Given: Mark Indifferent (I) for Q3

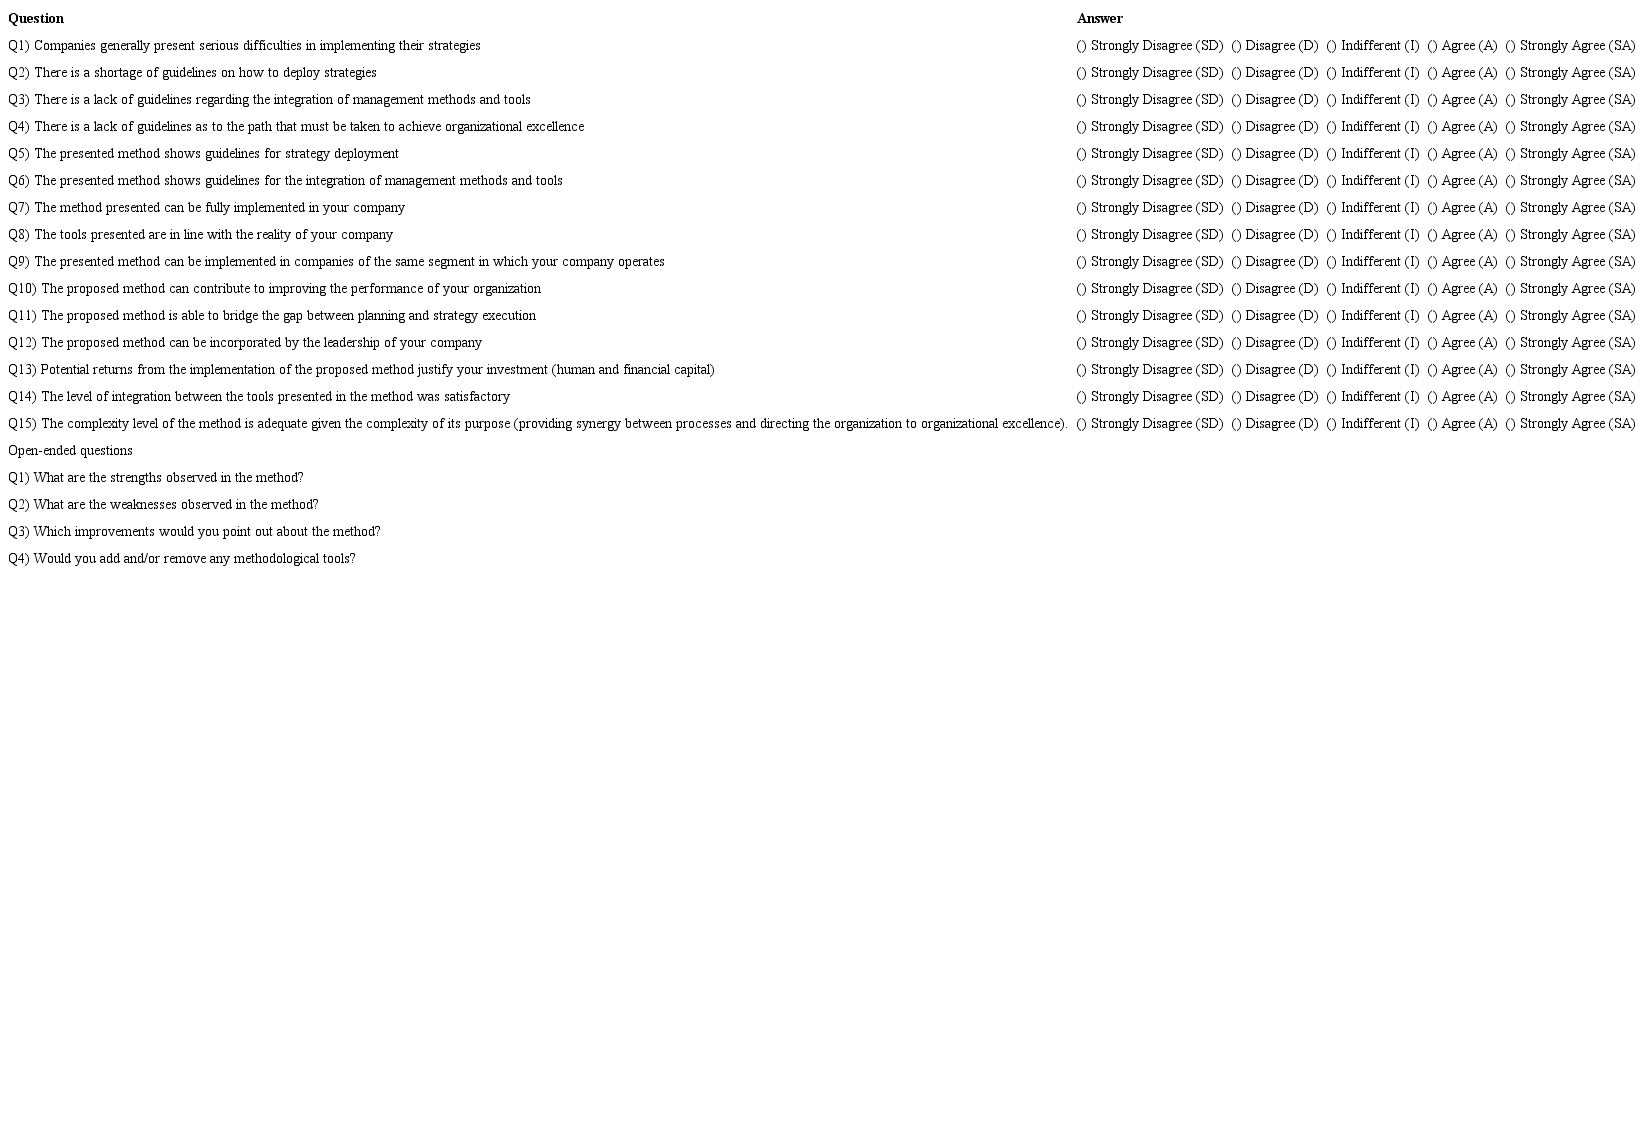Looking at the screenshot, I should pyautogui.click(x=1372, y=100).
